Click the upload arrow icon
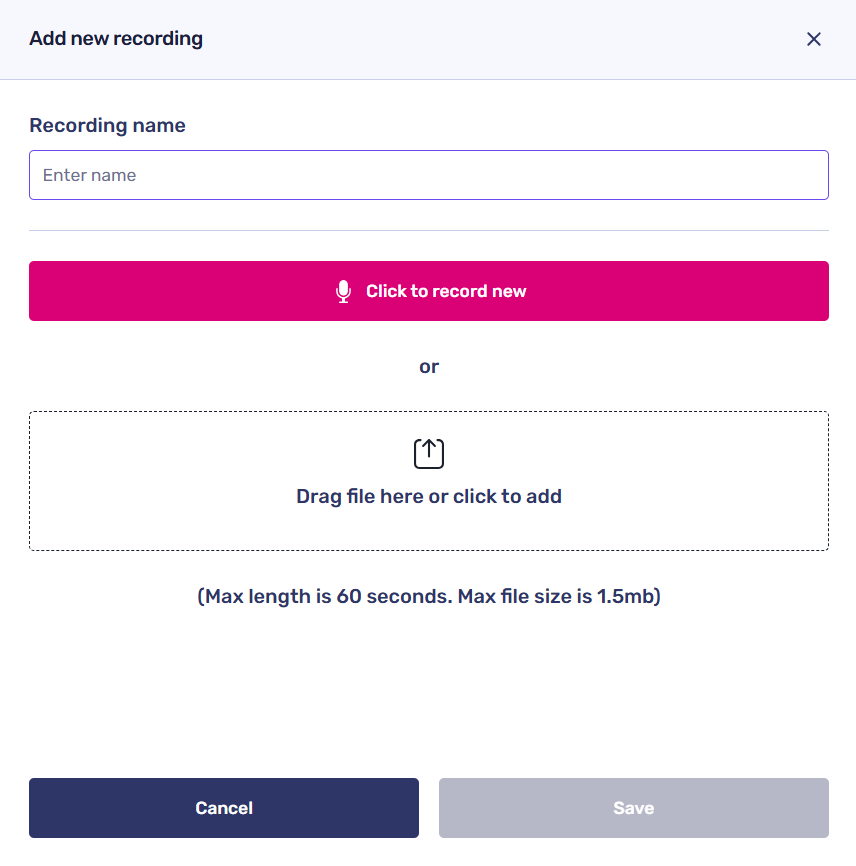856x866 pixels. tap(429, 453)
